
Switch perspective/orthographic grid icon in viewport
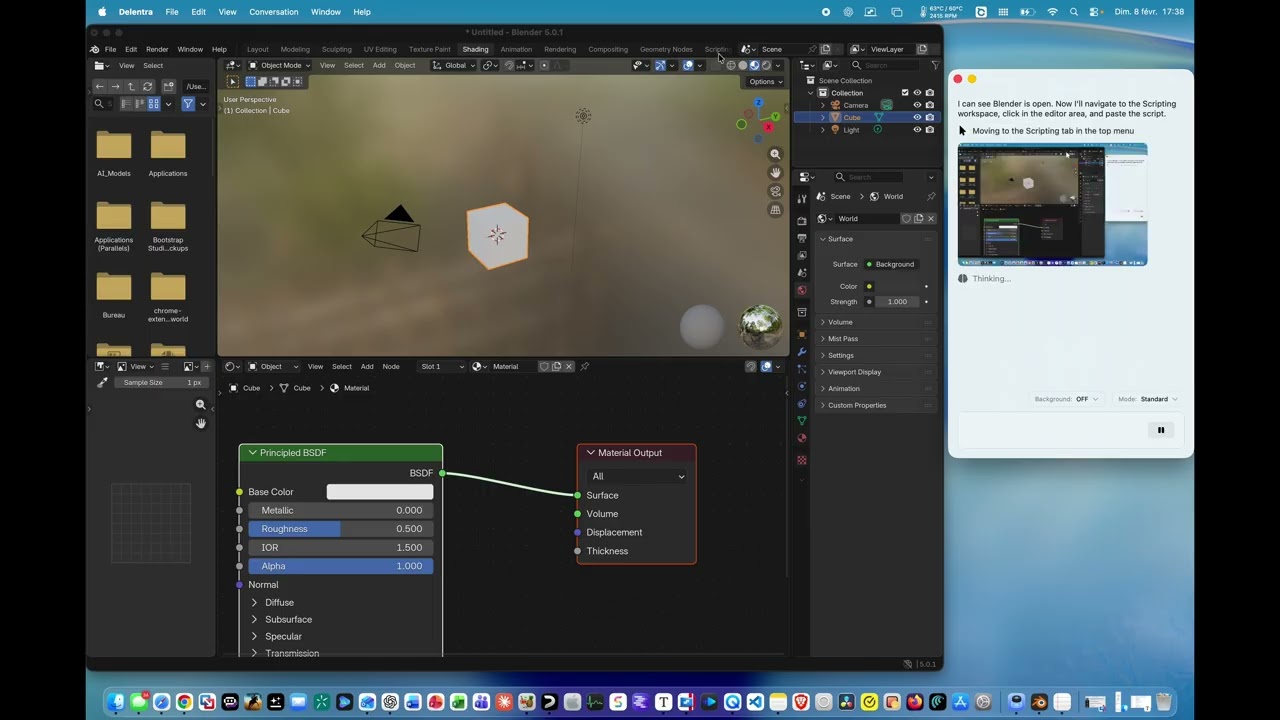pos(775,210)
